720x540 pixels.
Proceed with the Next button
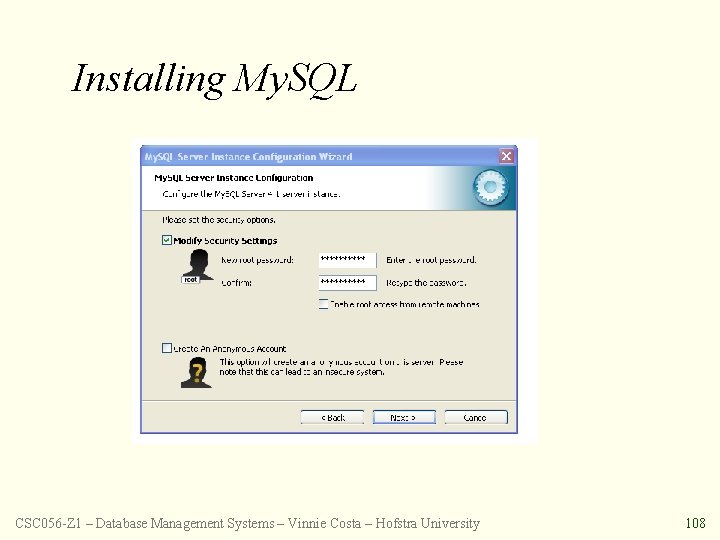404,417
